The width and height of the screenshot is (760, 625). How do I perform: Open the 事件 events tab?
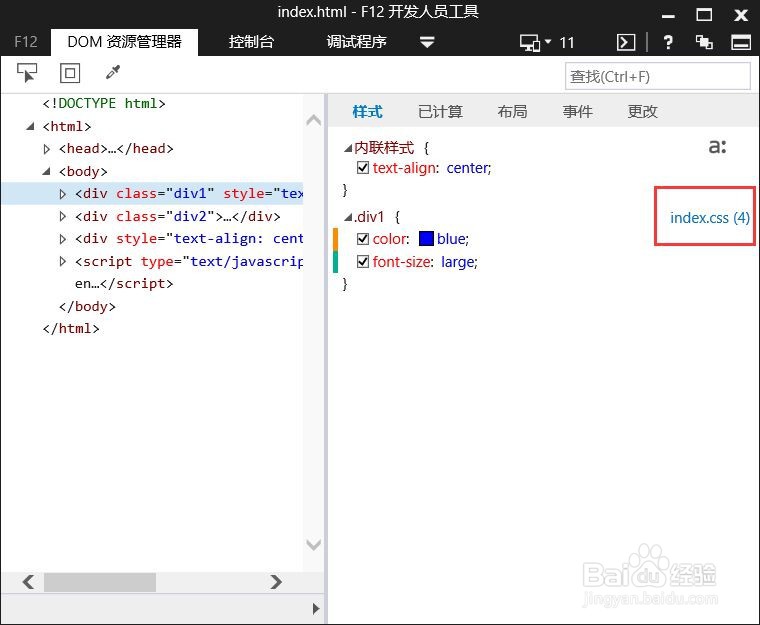[x=577, y=112]
